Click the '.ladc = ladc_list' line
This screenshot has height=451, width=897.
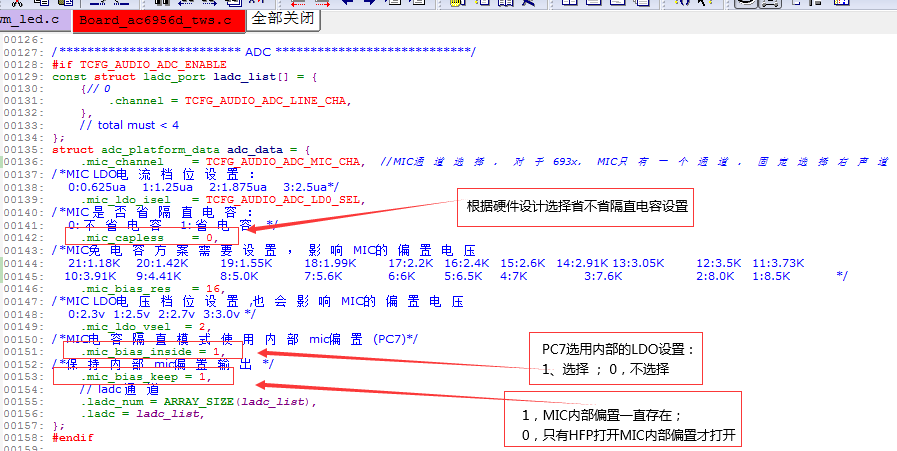coord(142,414)
